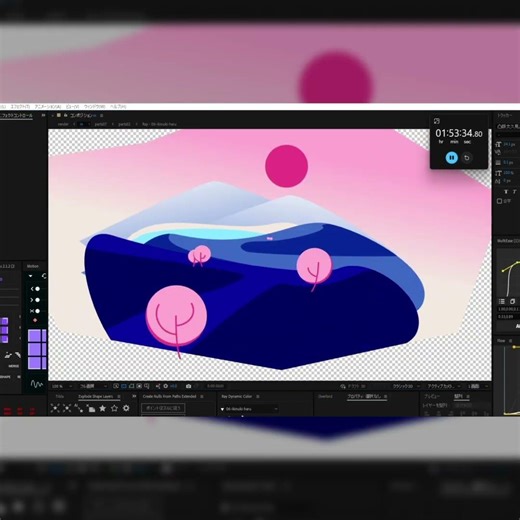Click the render breadcrumb in composition navigator
Viewport: 520px width, 520px height.
point(63,124)
